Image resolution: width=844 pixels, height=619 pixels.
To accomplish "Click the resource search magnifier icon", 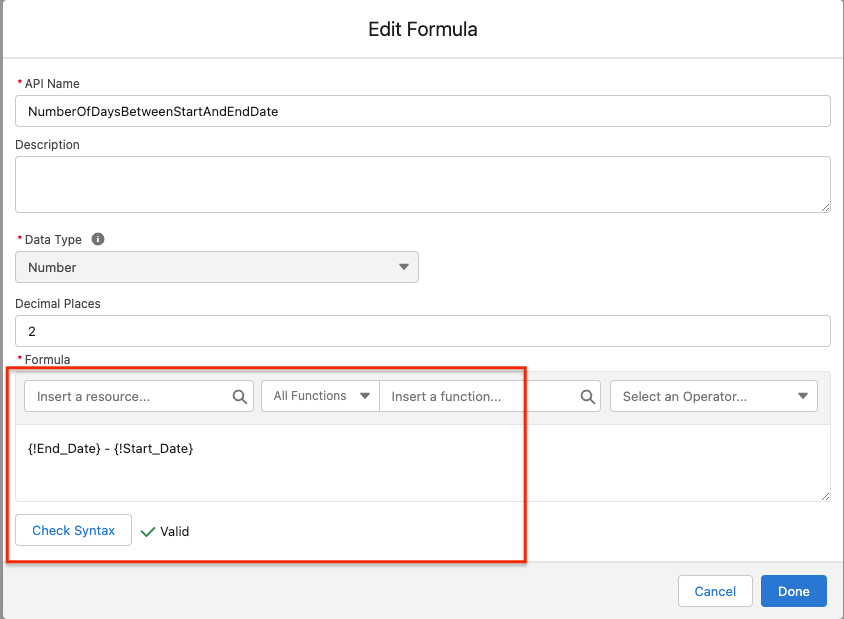I will point(240,397).
